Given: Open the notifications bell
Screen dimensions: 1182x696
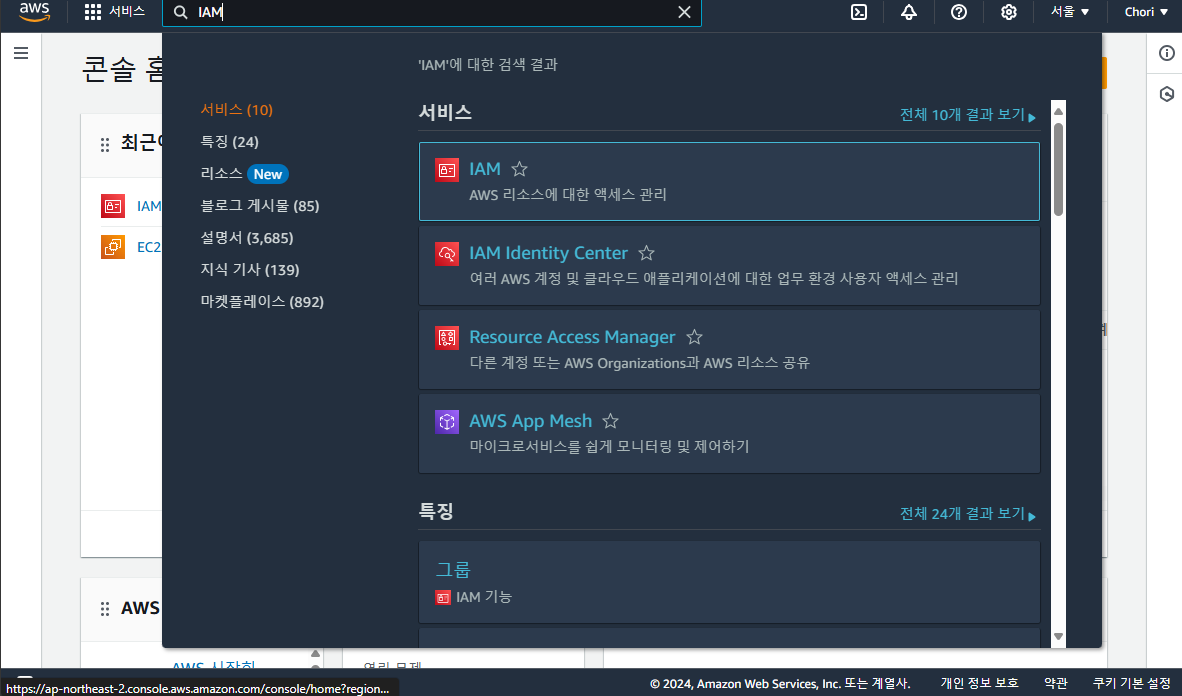Looking at the screenshot, I should (908, 12).
